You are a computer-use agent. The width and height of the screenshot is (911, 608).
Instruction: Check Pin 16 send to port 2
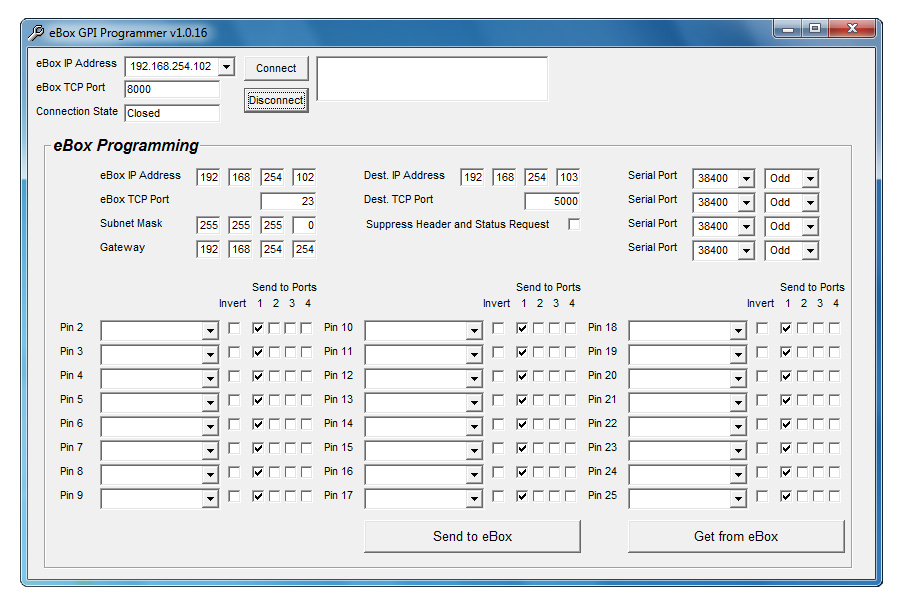coord(538,472)
